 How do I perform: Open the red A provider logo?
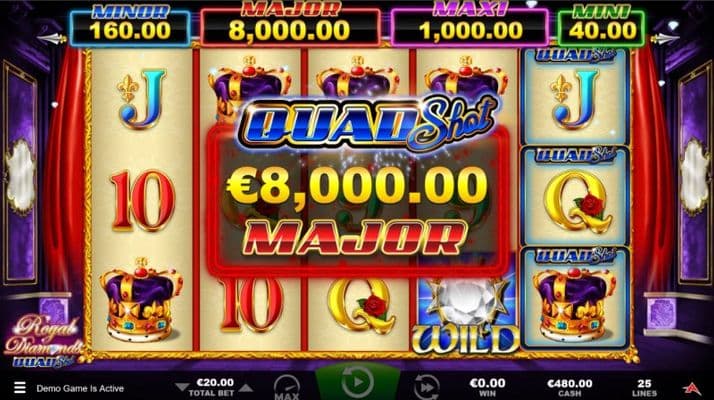[692, 388]
